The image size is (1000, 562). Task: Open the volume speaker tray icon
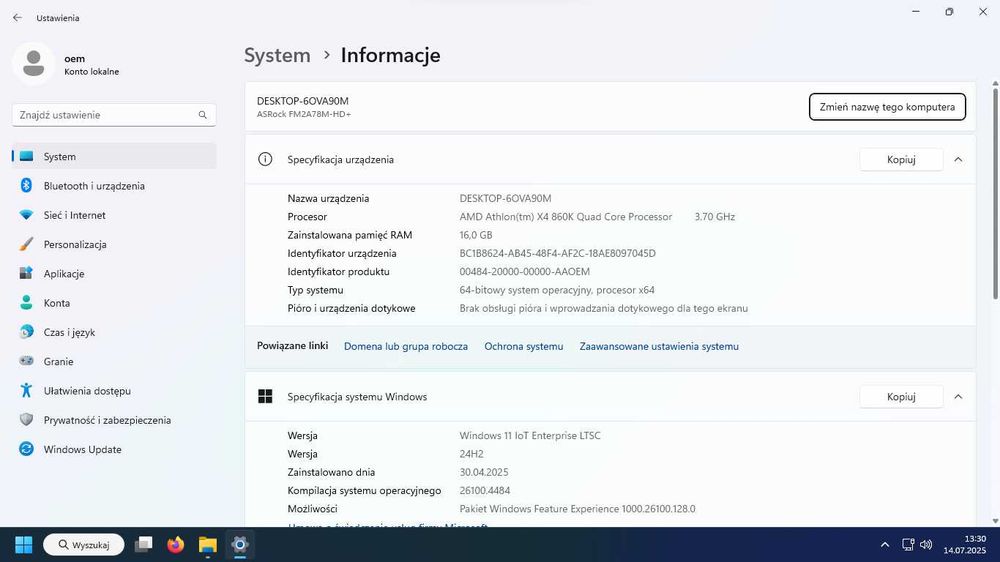(926, 545)
